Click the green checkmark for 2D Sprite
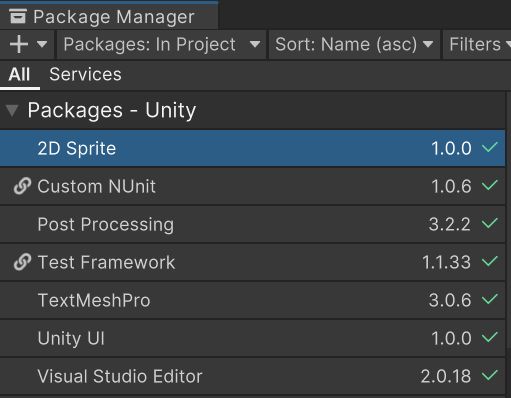Screen dimensions: 511x398 point(490,147)
